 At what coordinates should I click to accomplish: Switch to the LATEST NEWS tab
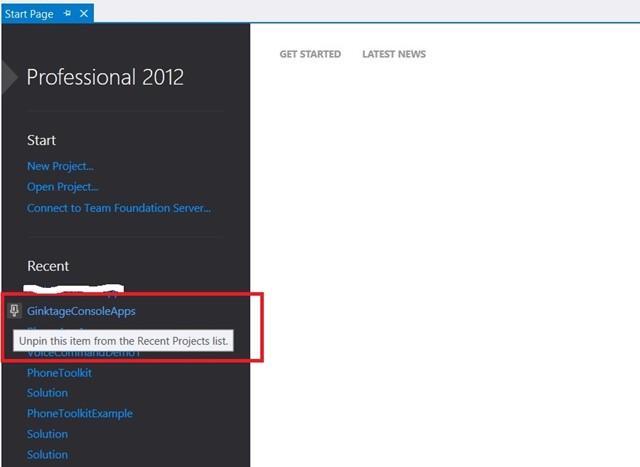(394, 54)
